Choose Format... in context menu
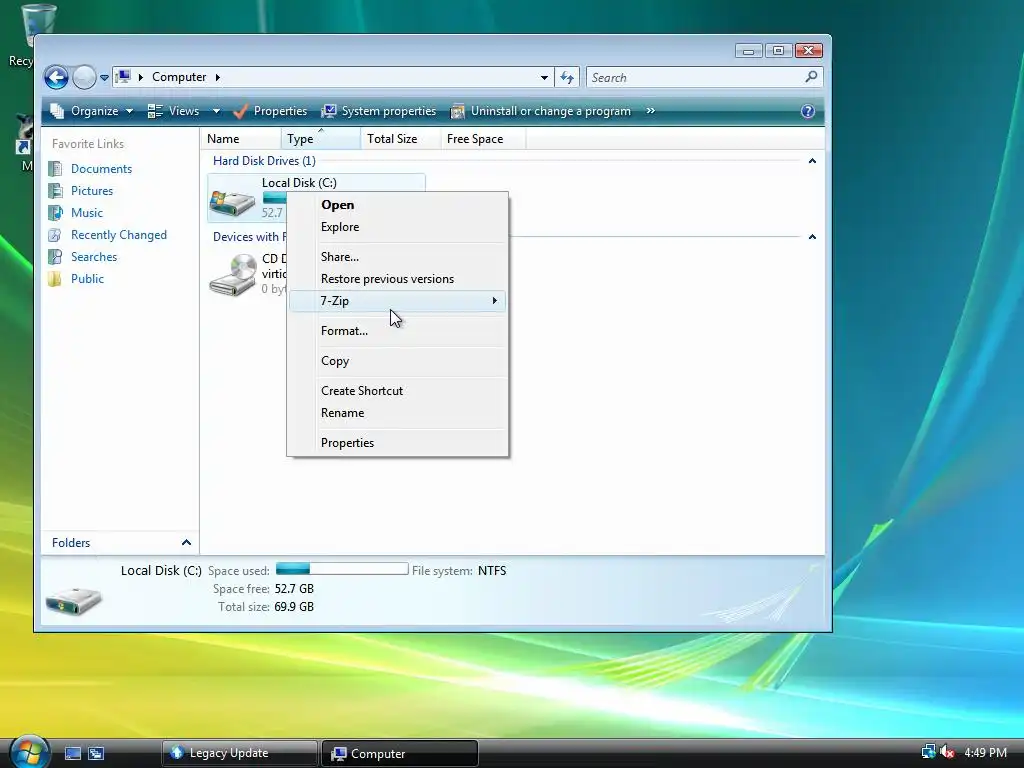The height and width of the screenshot is (768, 1024). [x=397, y=331]
